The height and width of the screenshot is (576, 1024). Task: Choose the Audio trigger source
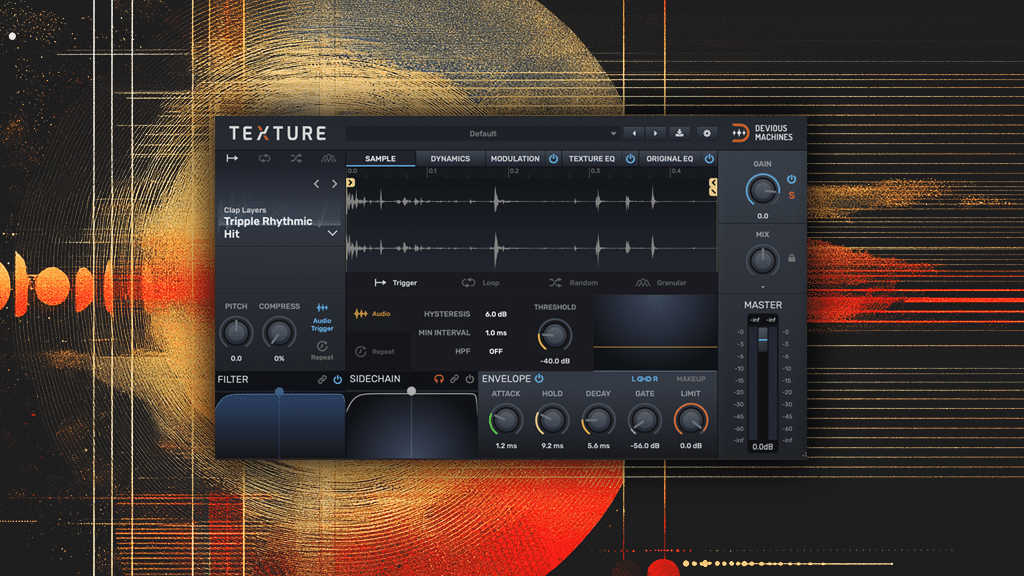[x=372, y=314]
